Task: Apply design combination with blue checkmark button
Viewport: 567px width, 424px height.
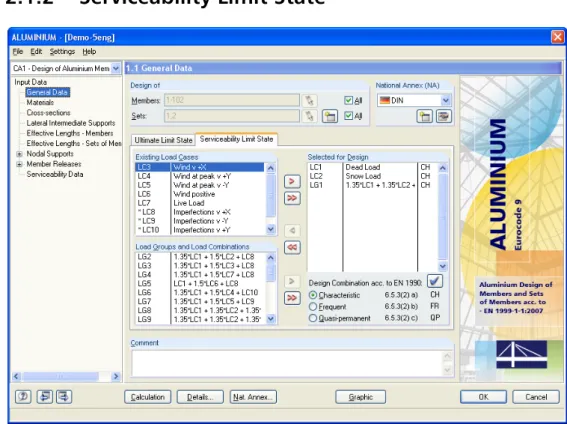Action: click(x=435, y=281)
